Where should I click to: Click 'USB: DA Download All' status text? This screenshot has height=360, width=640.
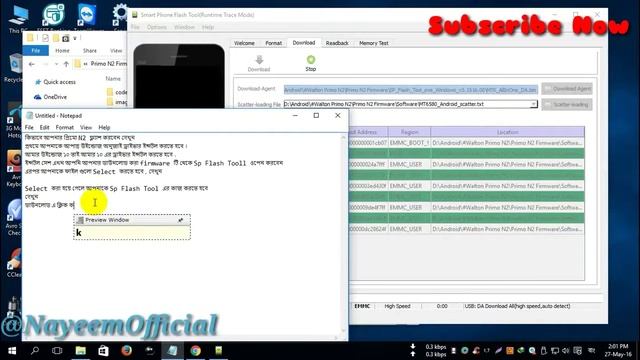[x=517, y=306]
